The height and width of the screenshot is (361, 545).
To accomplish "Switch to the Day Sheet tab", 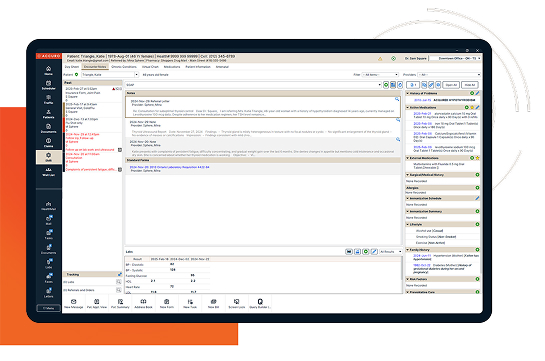I will (x=72, y=67).
